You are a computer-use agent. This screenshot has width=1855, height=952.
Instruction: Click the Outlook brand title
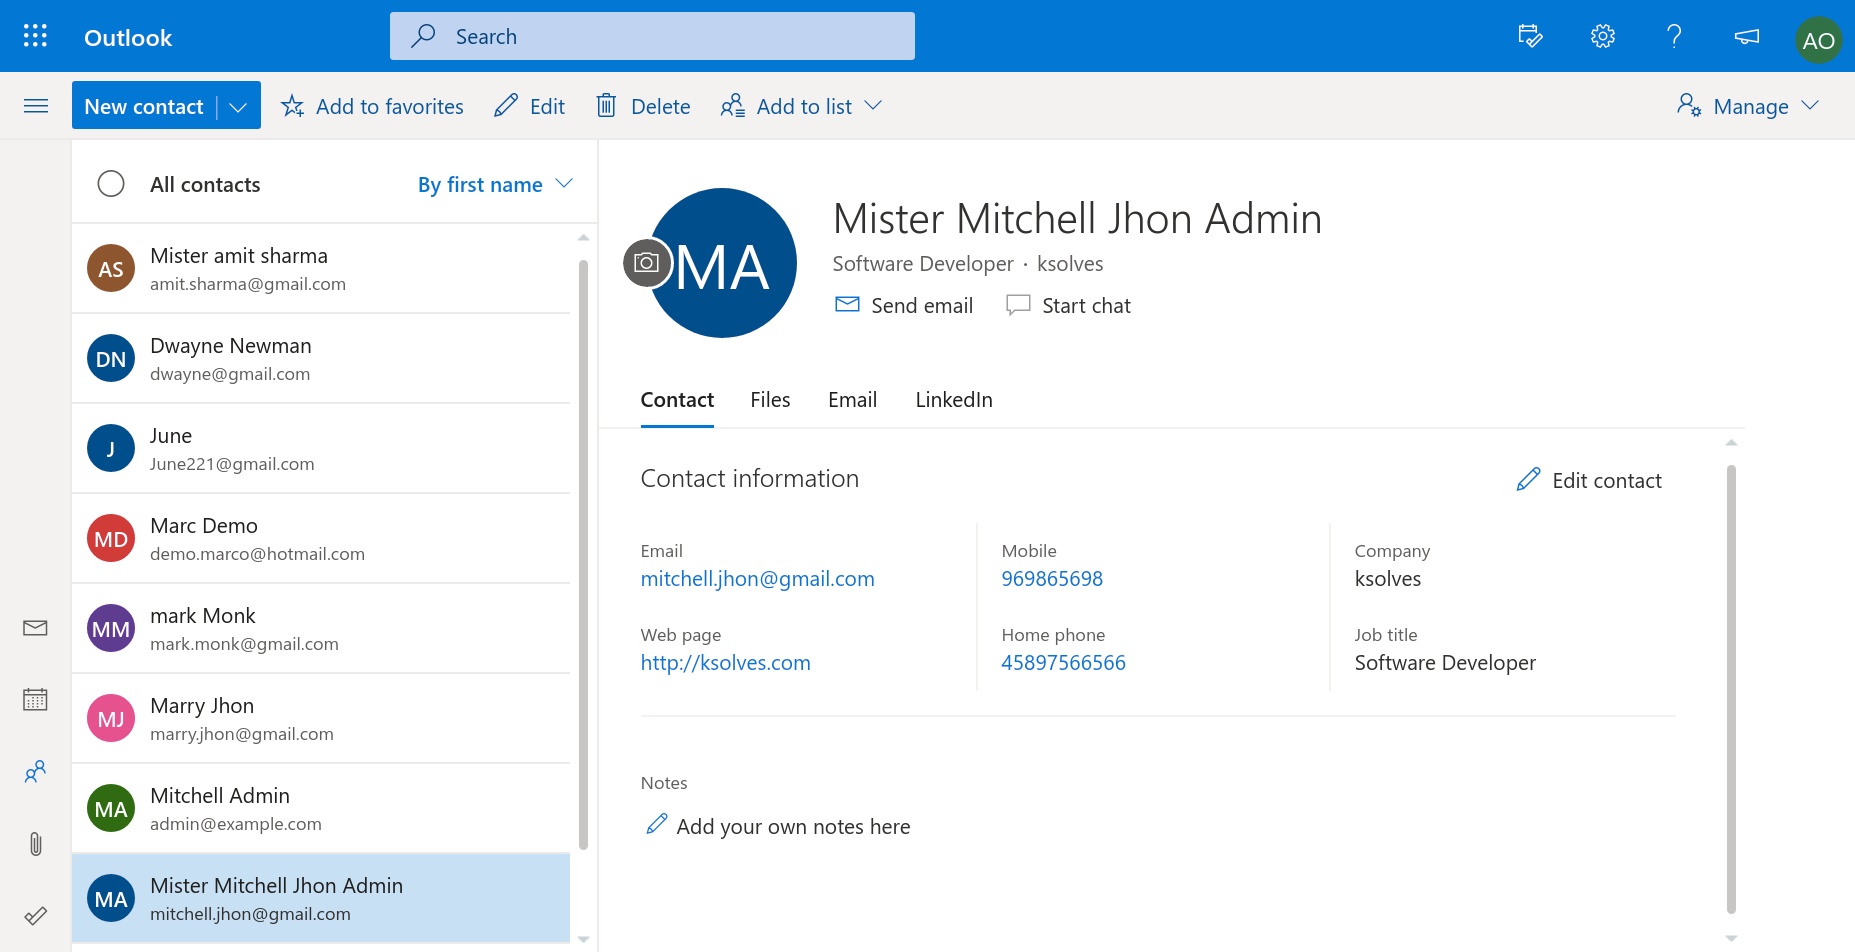(128, 38)
